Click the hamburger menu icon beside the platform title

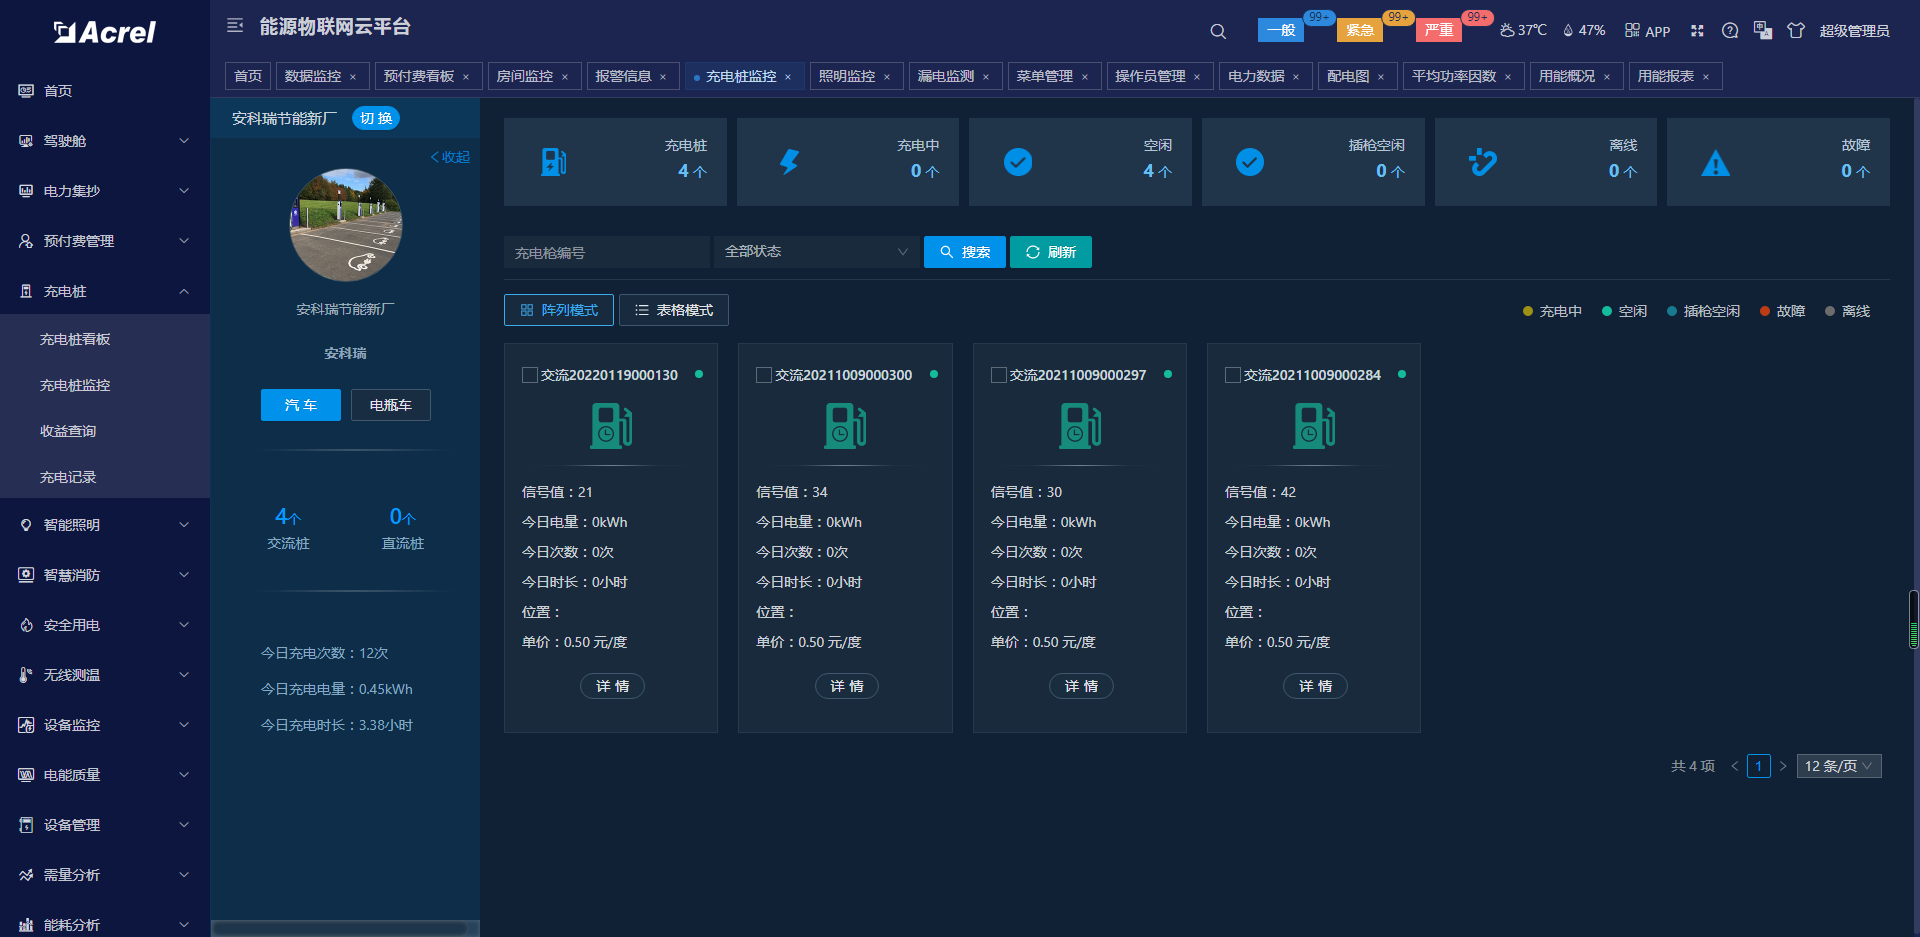(x=235, y=25)
